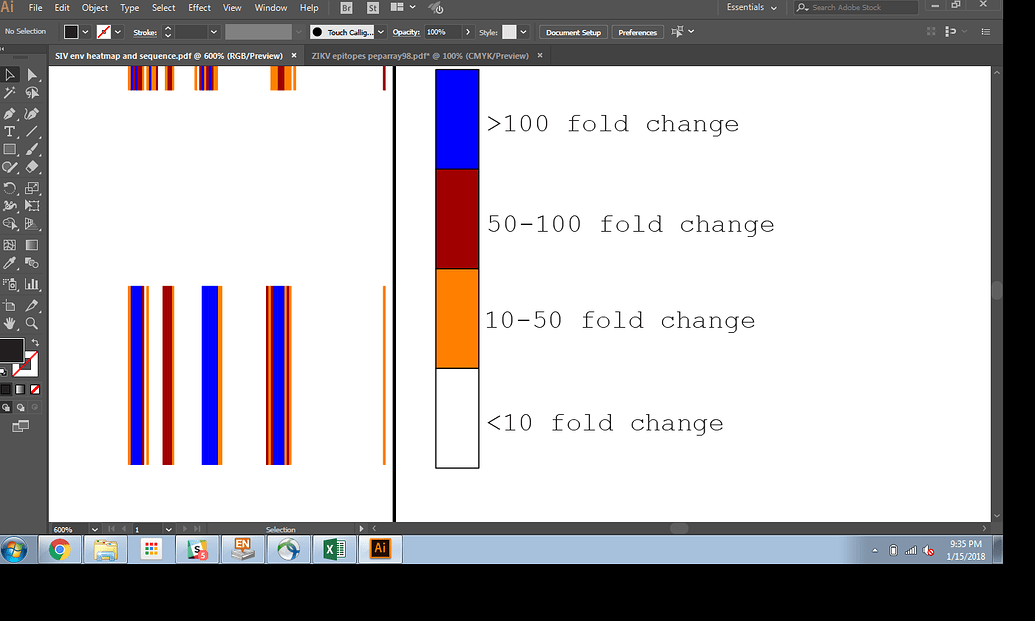This screenshot has height=621, width=1035.
Task: Select the Direct Selection tool
Action: coord(30,74)
